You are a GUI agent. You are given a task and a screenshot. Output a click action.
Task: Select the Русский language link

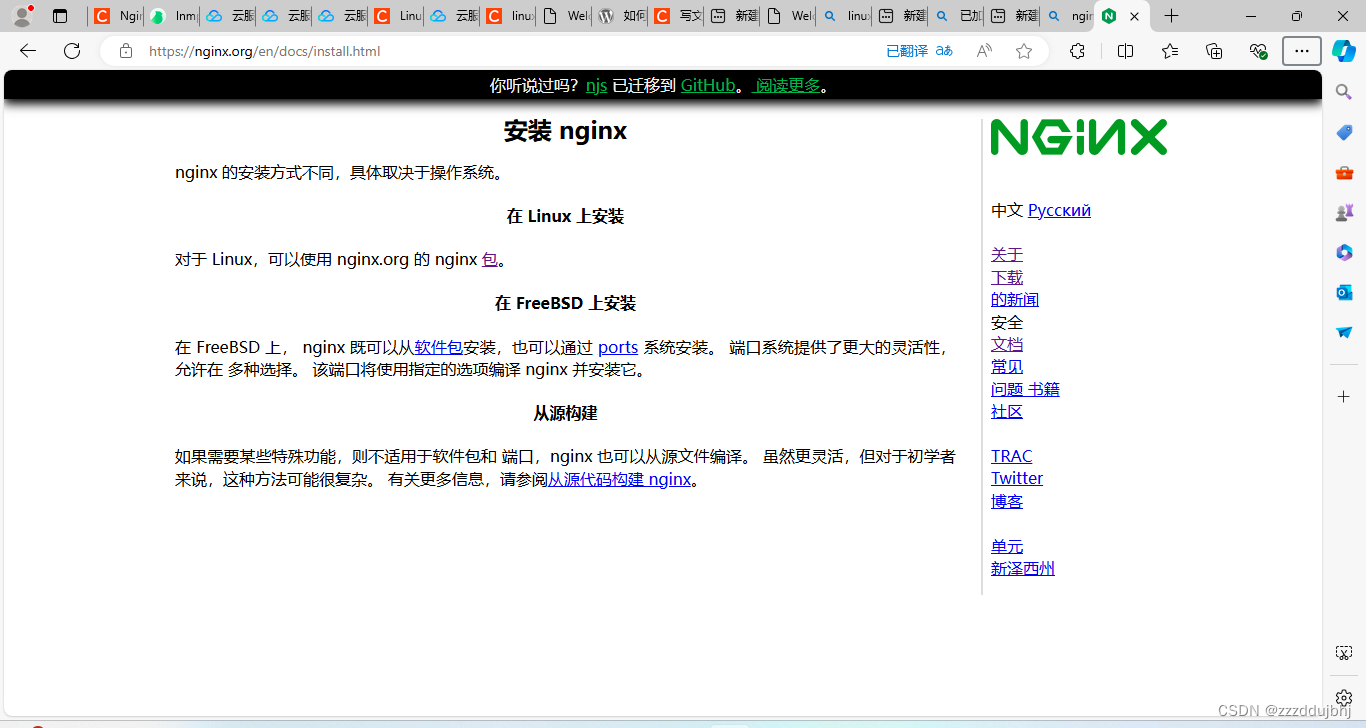tap(1059, 210)
